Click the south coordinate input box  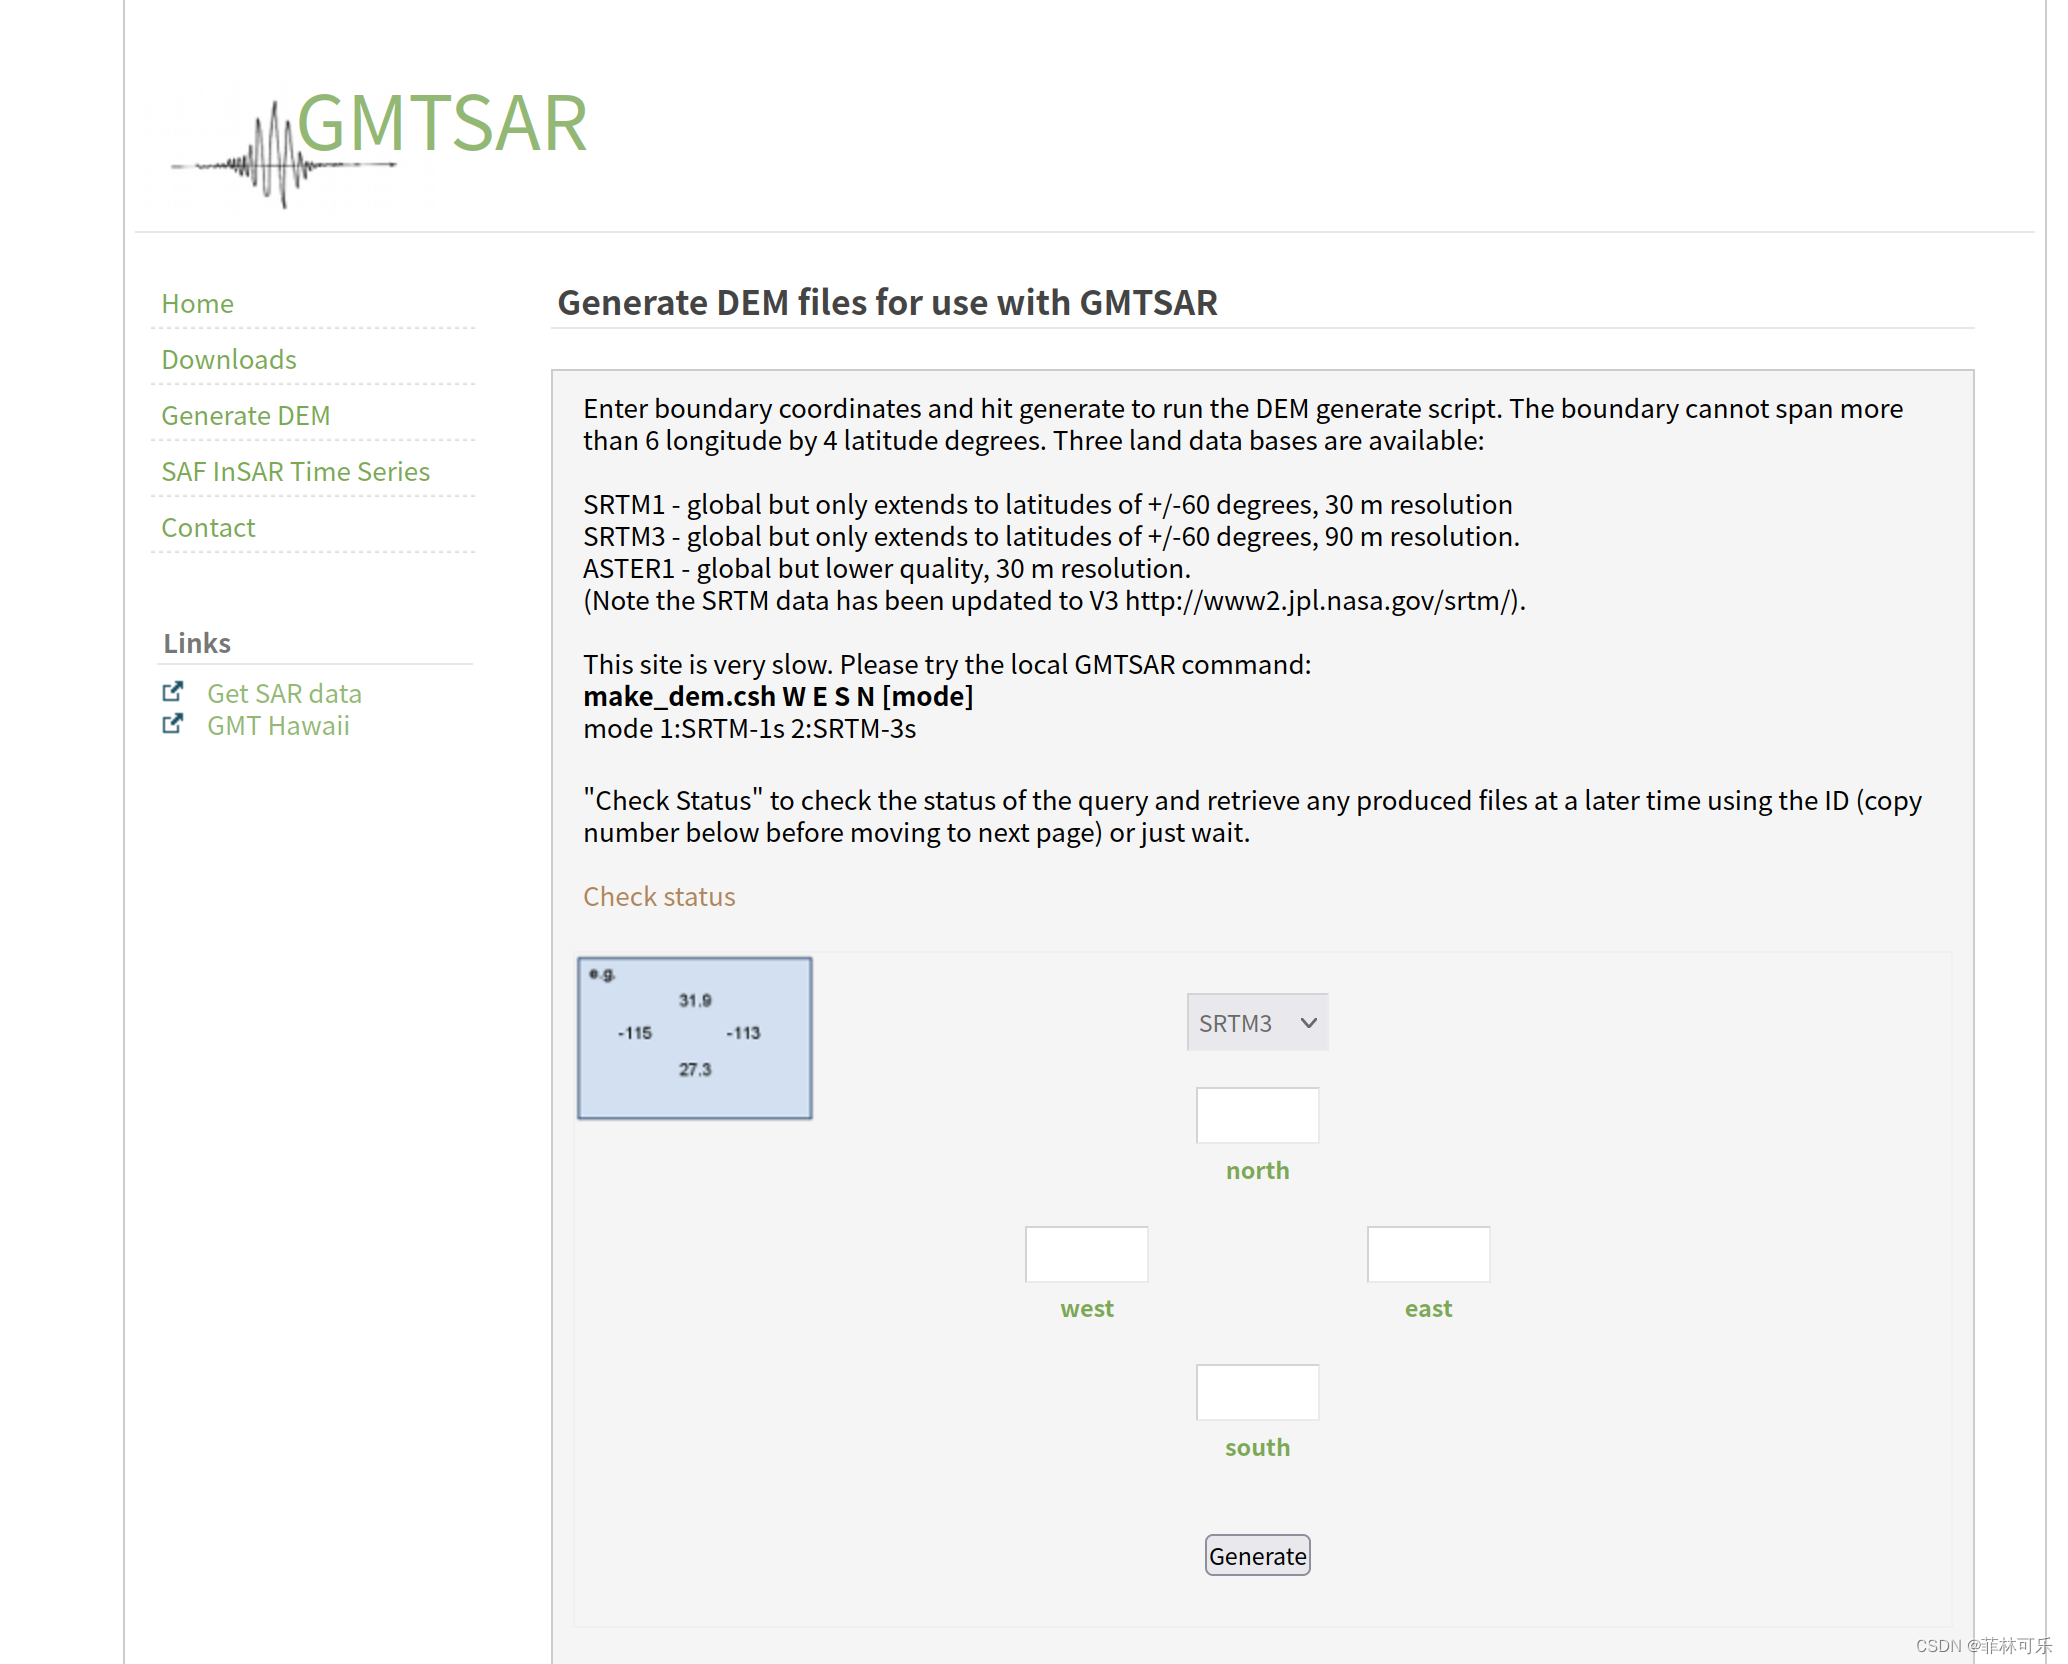1257,1392
